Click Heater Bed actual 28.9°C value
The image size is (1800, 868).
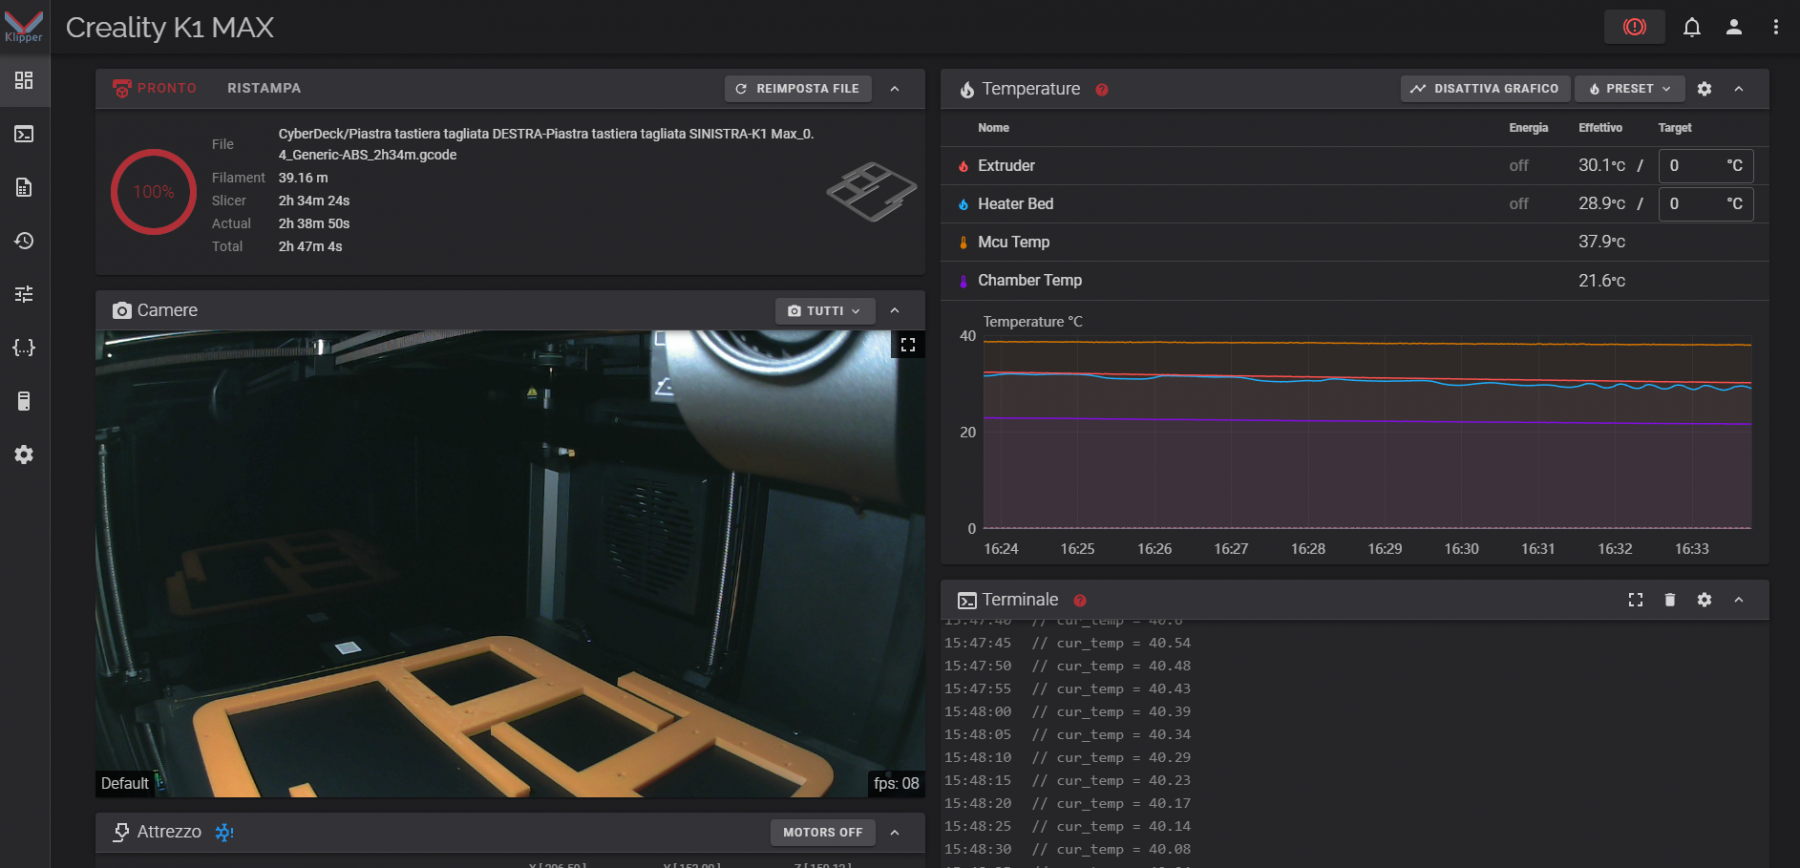[x=1602, y=204]
